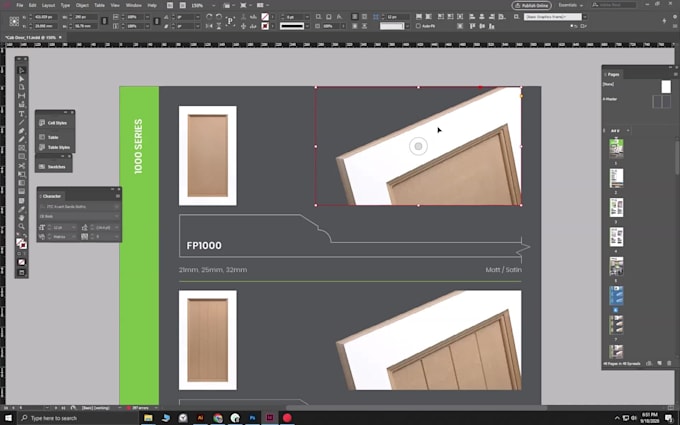Open the object style dropdown
Image resolution: width=680 pixels, height=425 pixels.
click(585, 17)
